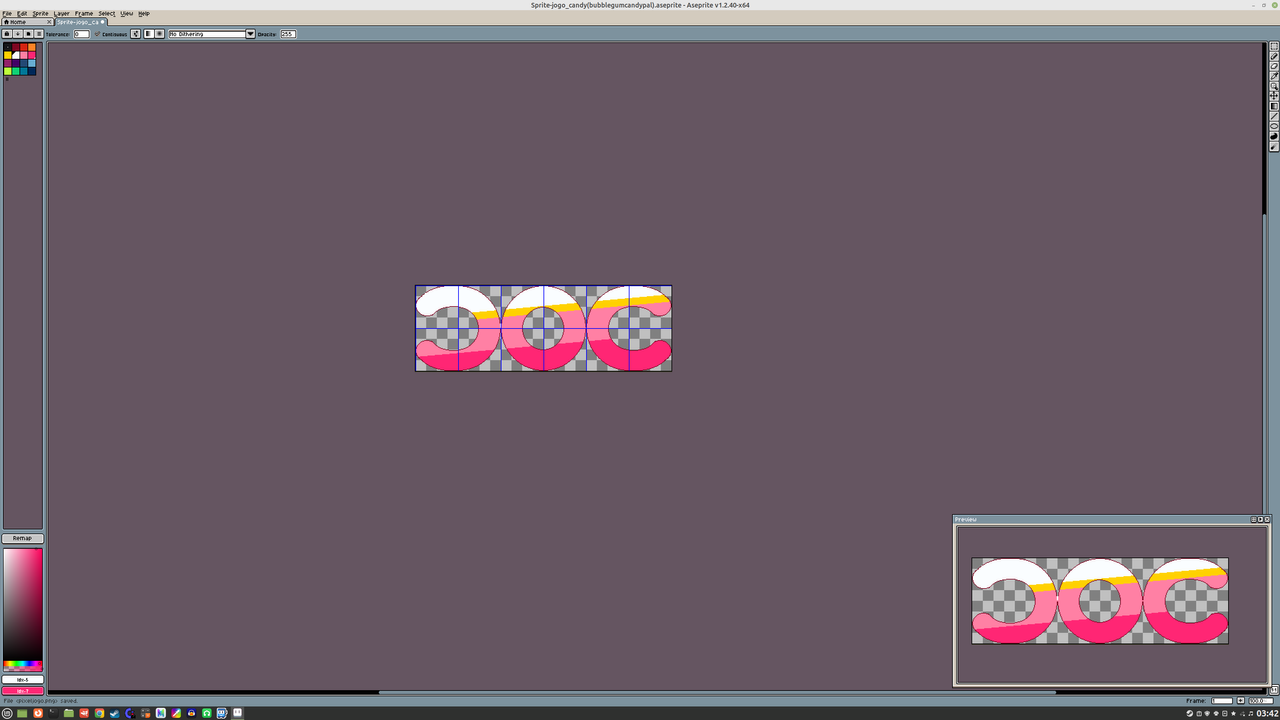Click the Frame number field
Image resolution: width=1280 pixels, height=720 pixels.
(1222, 701)
